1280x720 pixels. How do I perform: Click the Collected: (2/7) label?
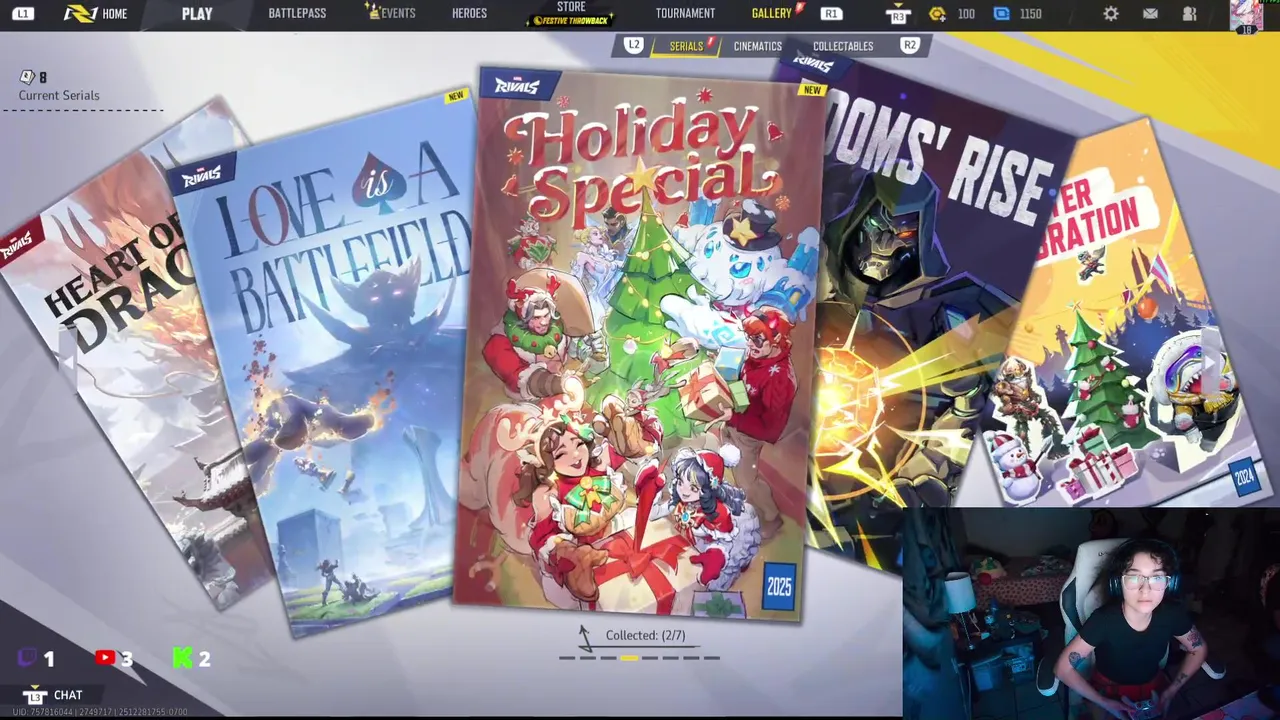(x=645, y=636)
